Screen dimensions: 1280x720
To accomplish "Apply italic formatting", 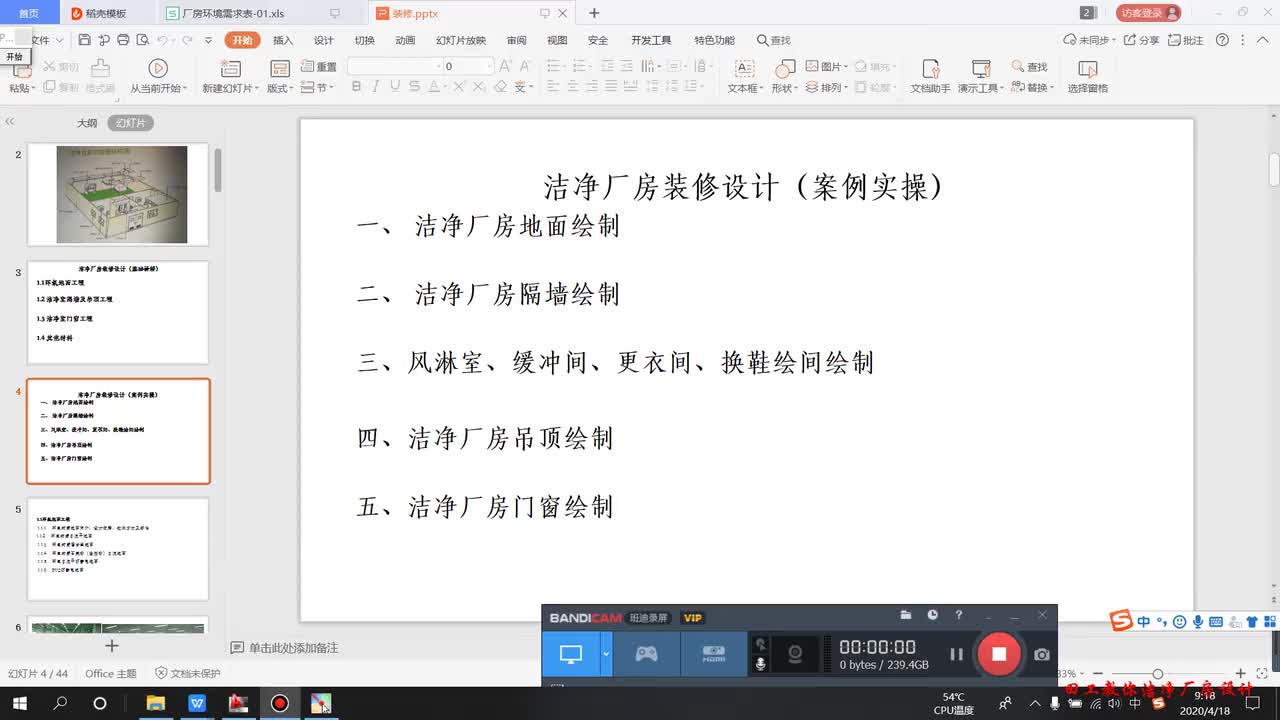I will [x=376, y=87].
